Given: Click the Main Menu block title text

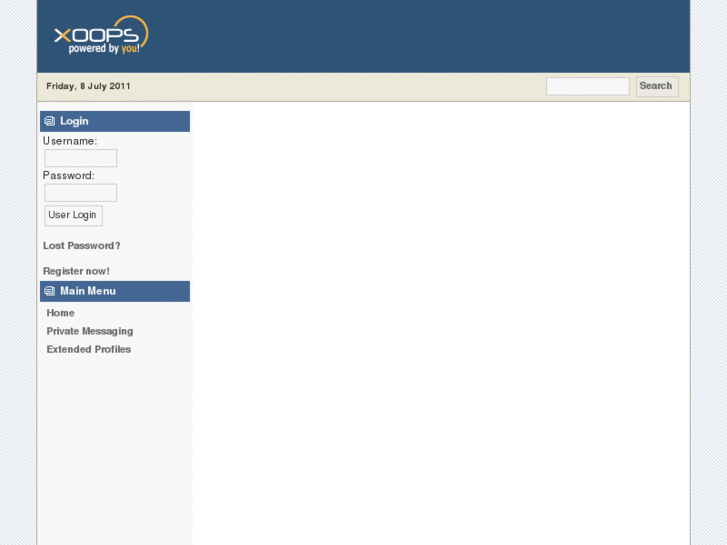Looking at the screenshot, I should tap(88, 291).
